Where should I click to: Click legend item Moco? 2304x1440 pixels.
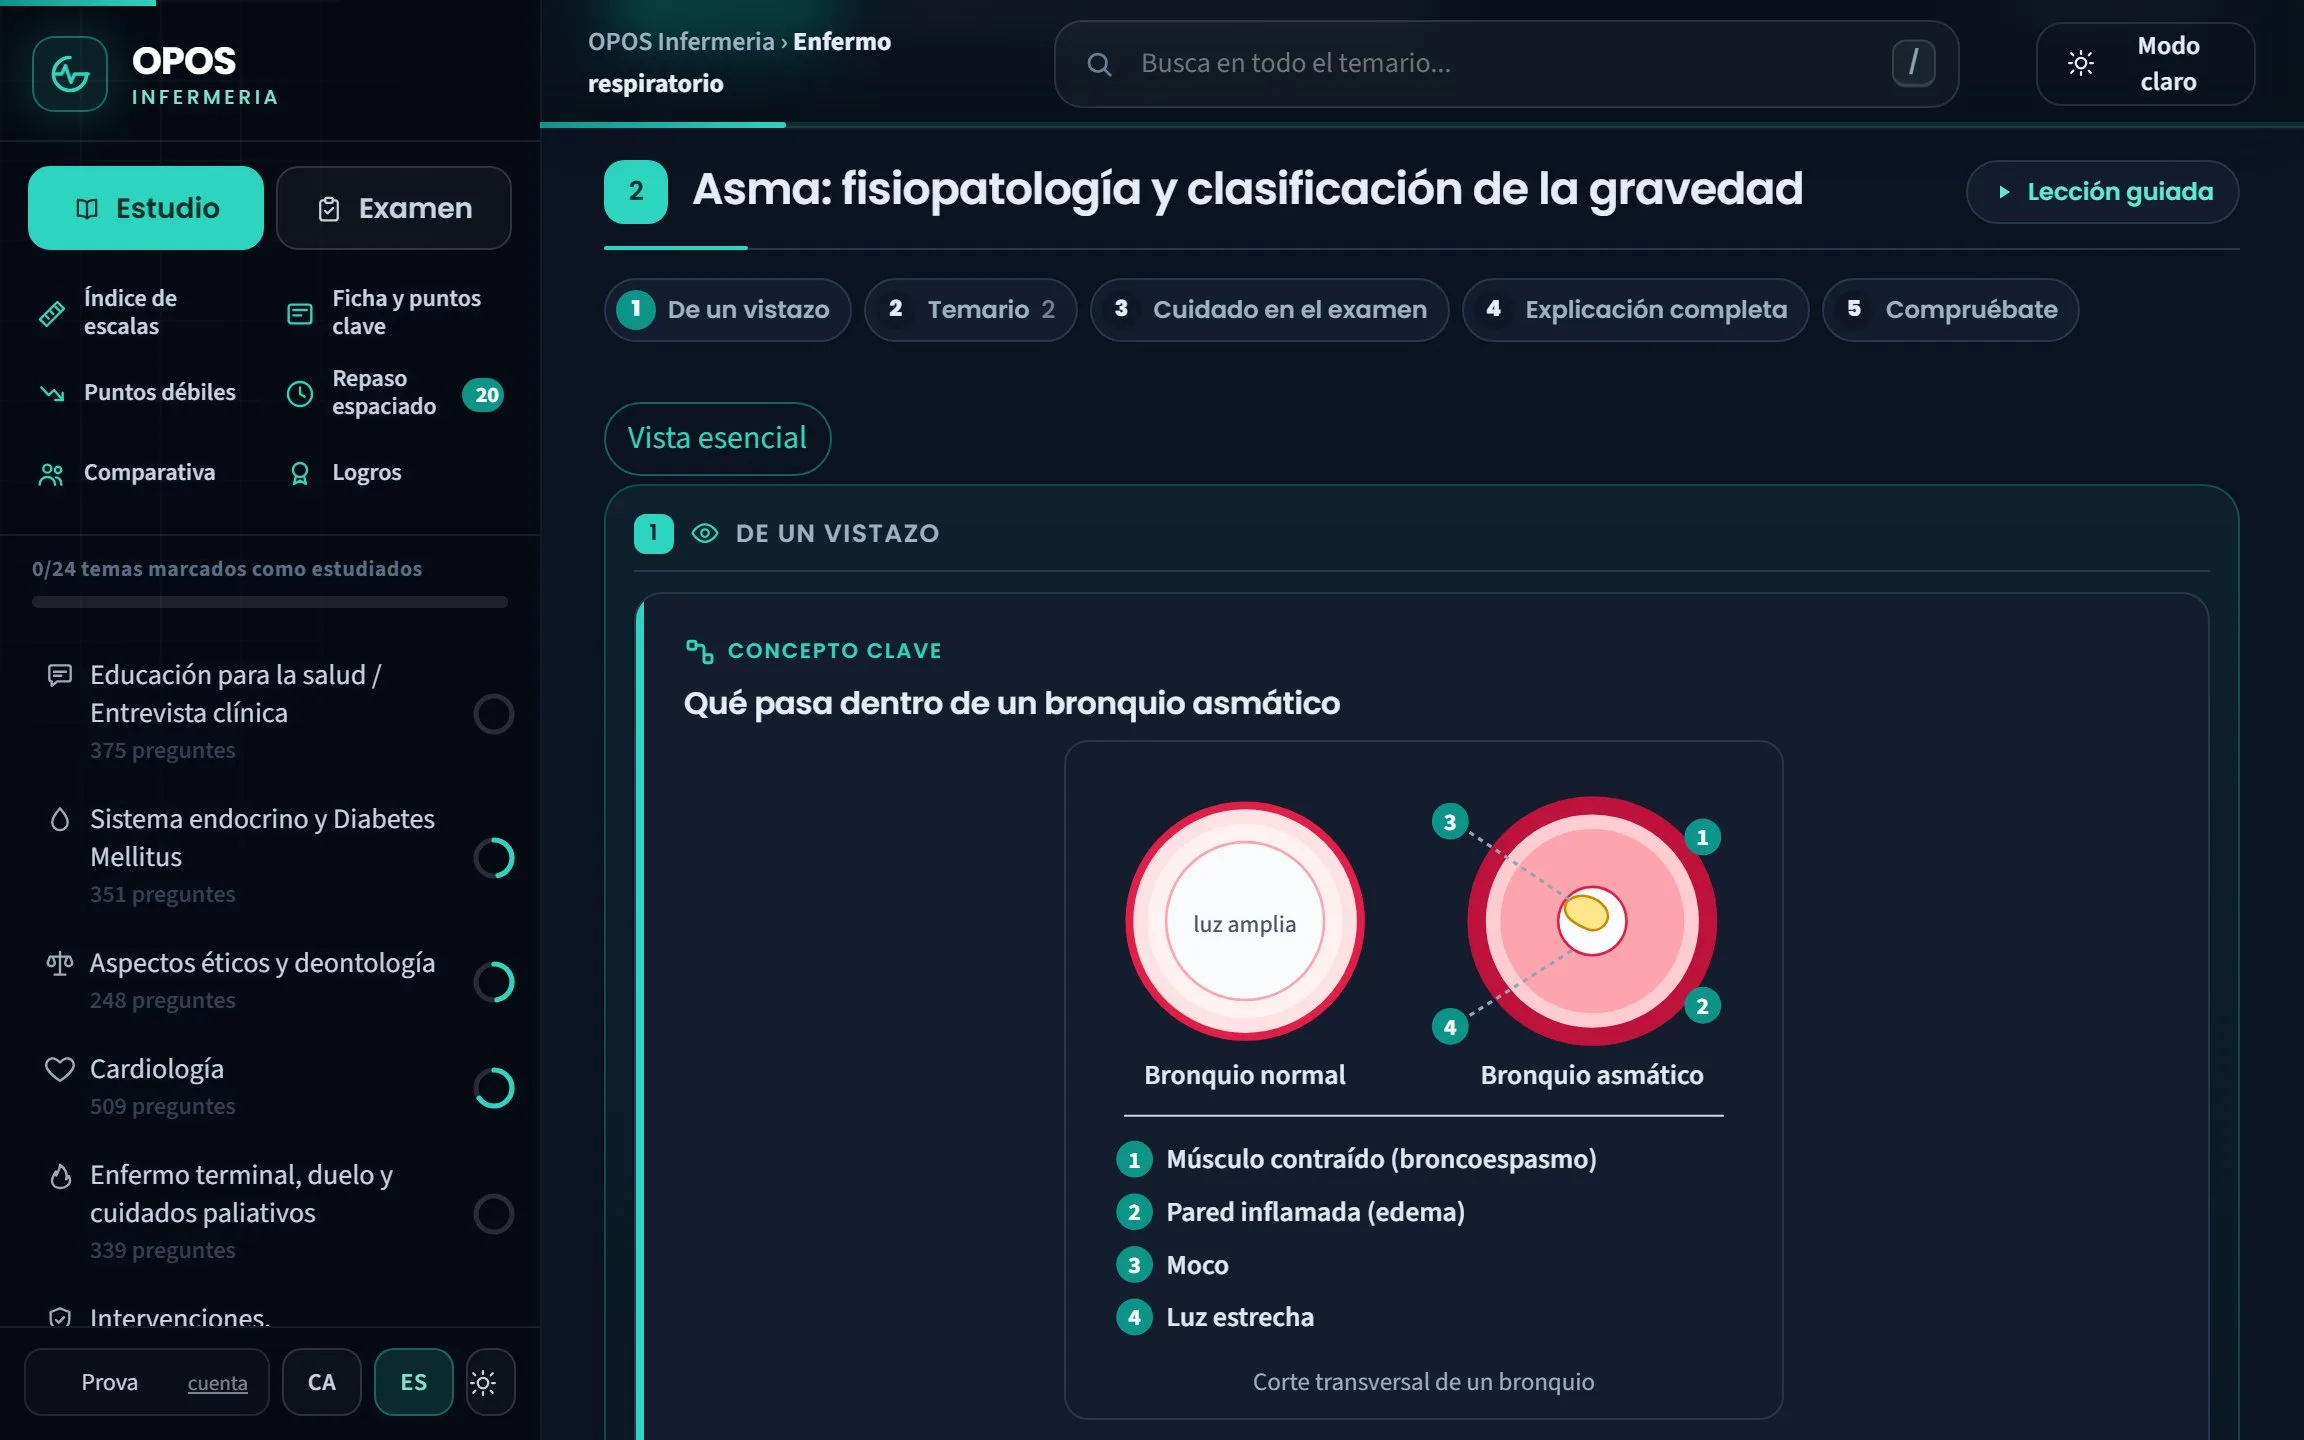pyautogui.click(x=1173, y=1266)
